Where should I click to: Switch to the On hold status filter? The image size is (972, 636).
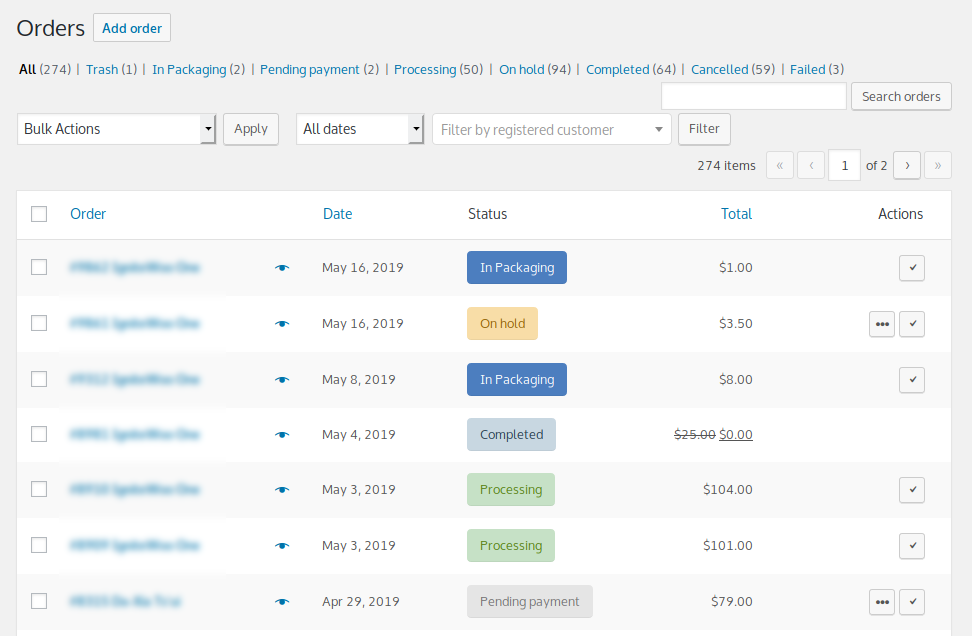pyautogui.click(x=522, y=69)
